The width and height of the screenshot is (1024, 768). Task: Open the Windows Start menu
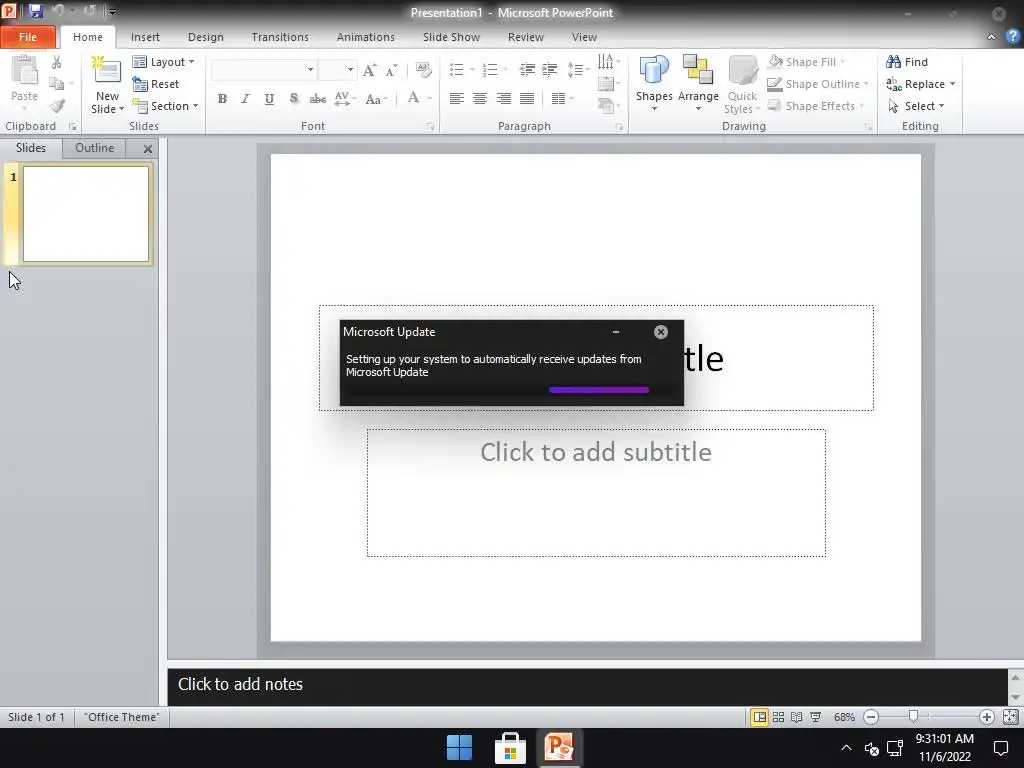(460, 748)
